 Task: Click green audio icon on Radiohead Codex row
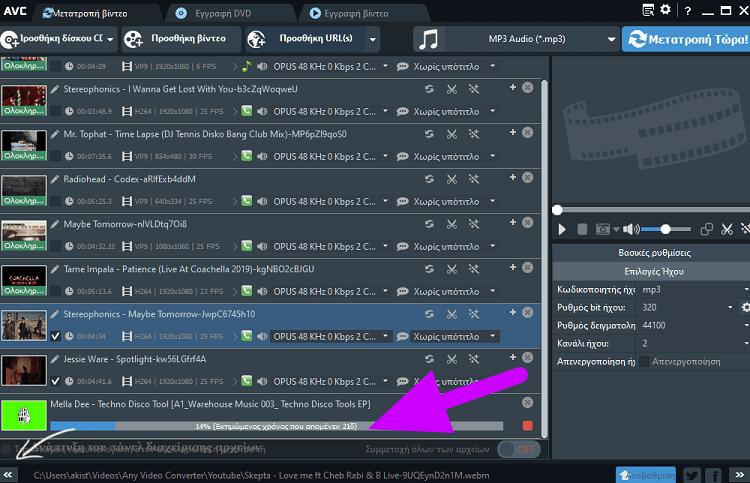click(x=246, y=200)
